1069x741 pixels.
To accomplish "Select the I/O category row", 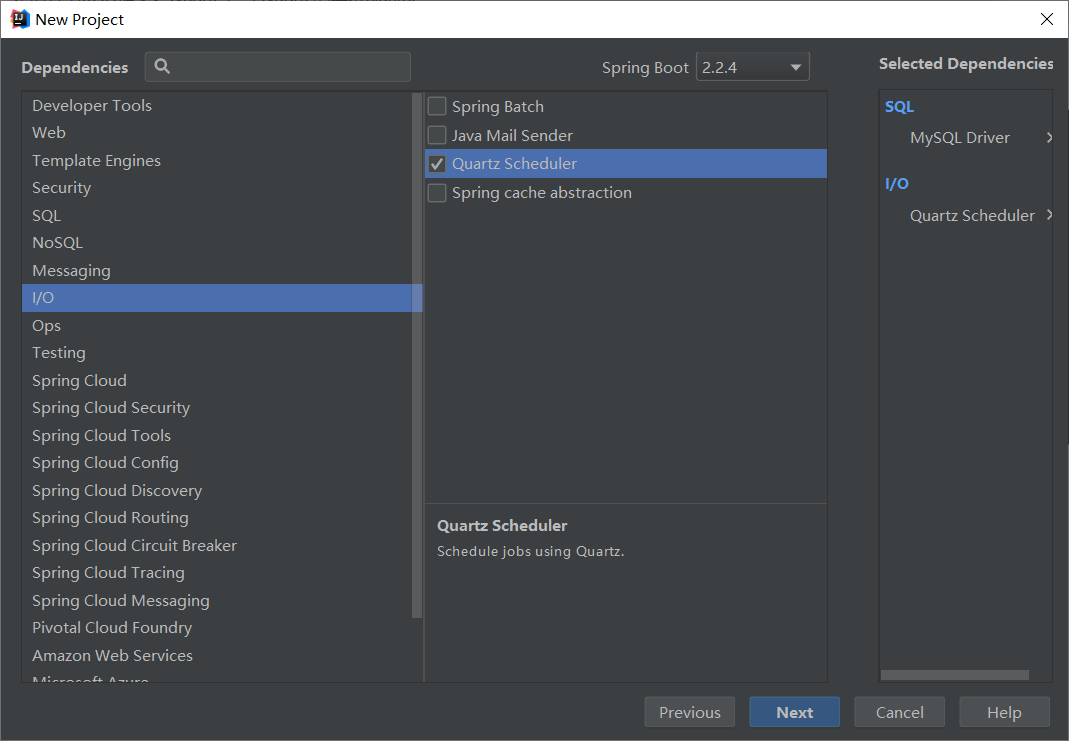I will tap(222, 298).
